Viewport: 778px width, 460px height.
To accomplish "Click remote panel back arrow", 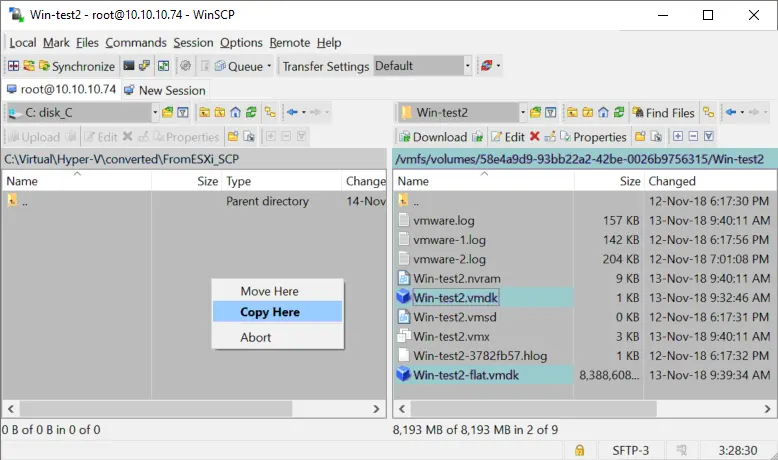I will tap(731, 113).
